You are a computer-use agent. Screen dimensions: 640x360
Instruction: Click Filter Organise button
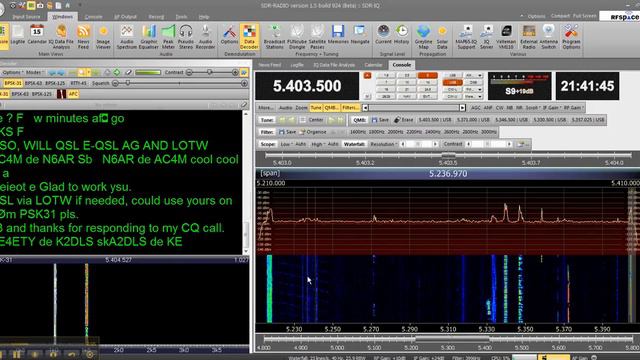pos(313,132)
